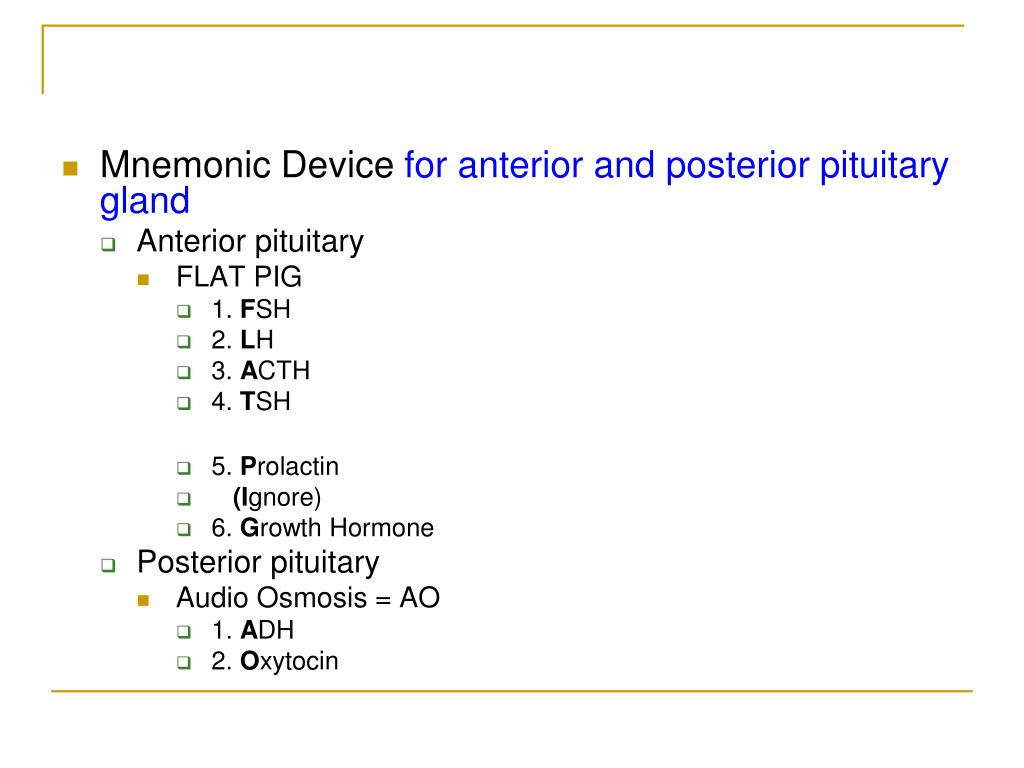Click the checkbox-style bullet beside 2. LH

[x=184, y=342]
